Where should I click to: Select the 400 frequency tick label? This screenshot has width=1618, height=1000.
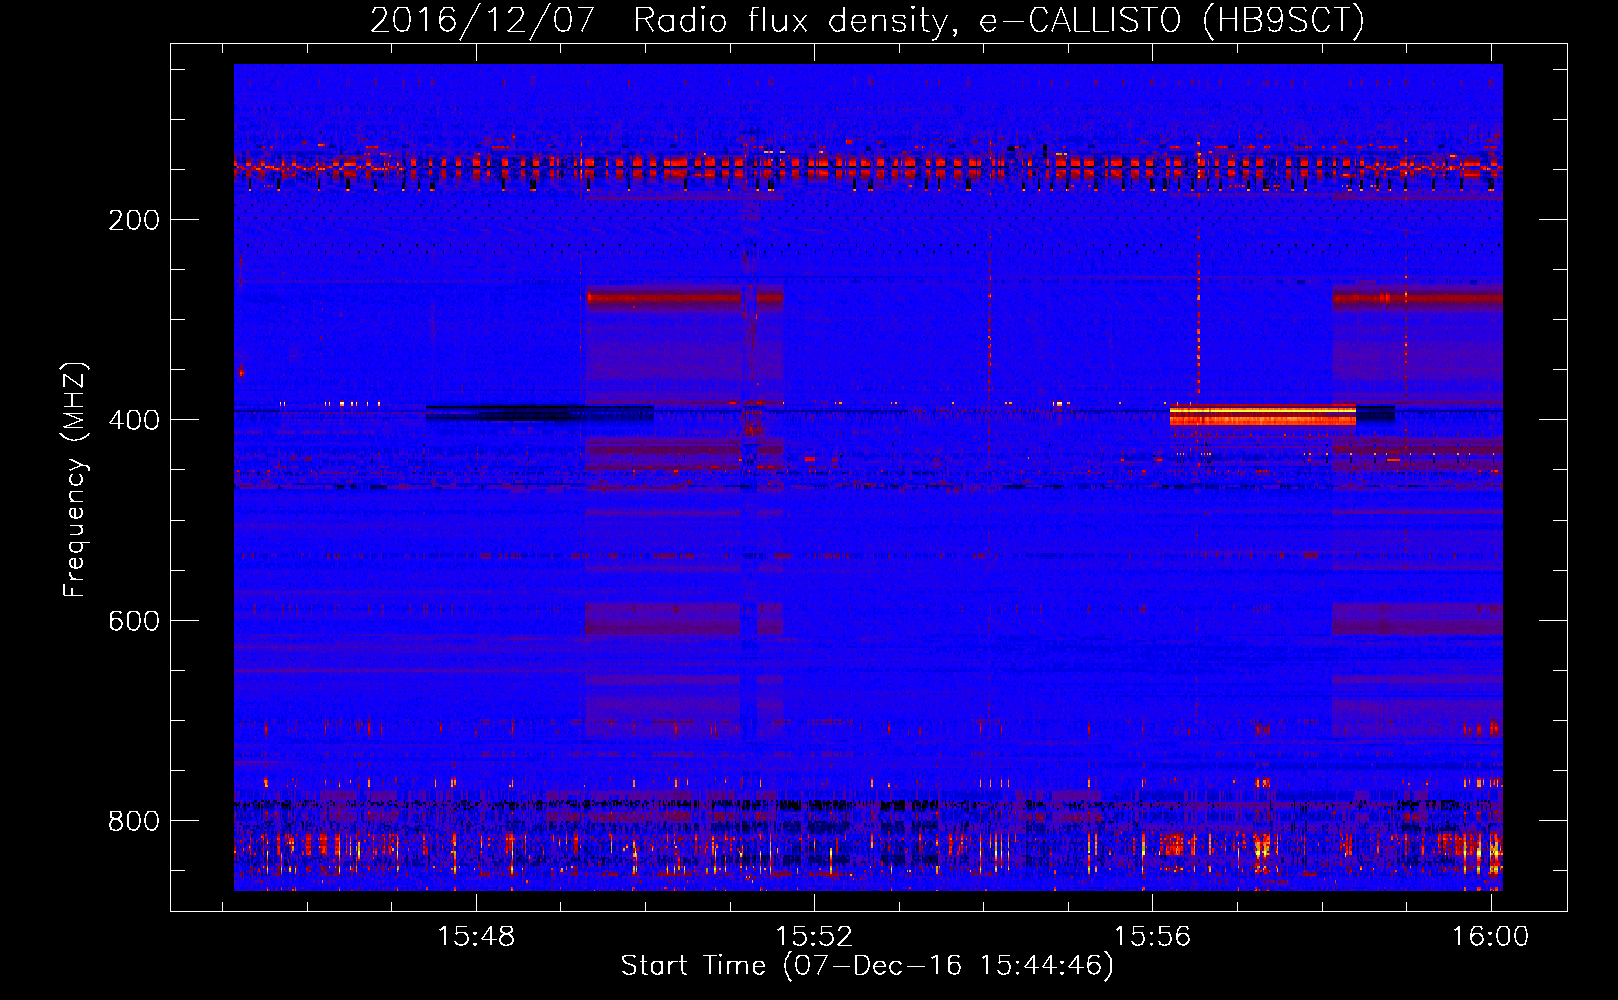pyautogui.click(x=134, y=420)
